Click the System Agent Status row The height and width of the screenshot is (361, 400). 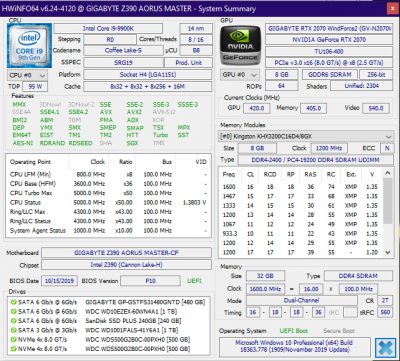click(108, 230)
